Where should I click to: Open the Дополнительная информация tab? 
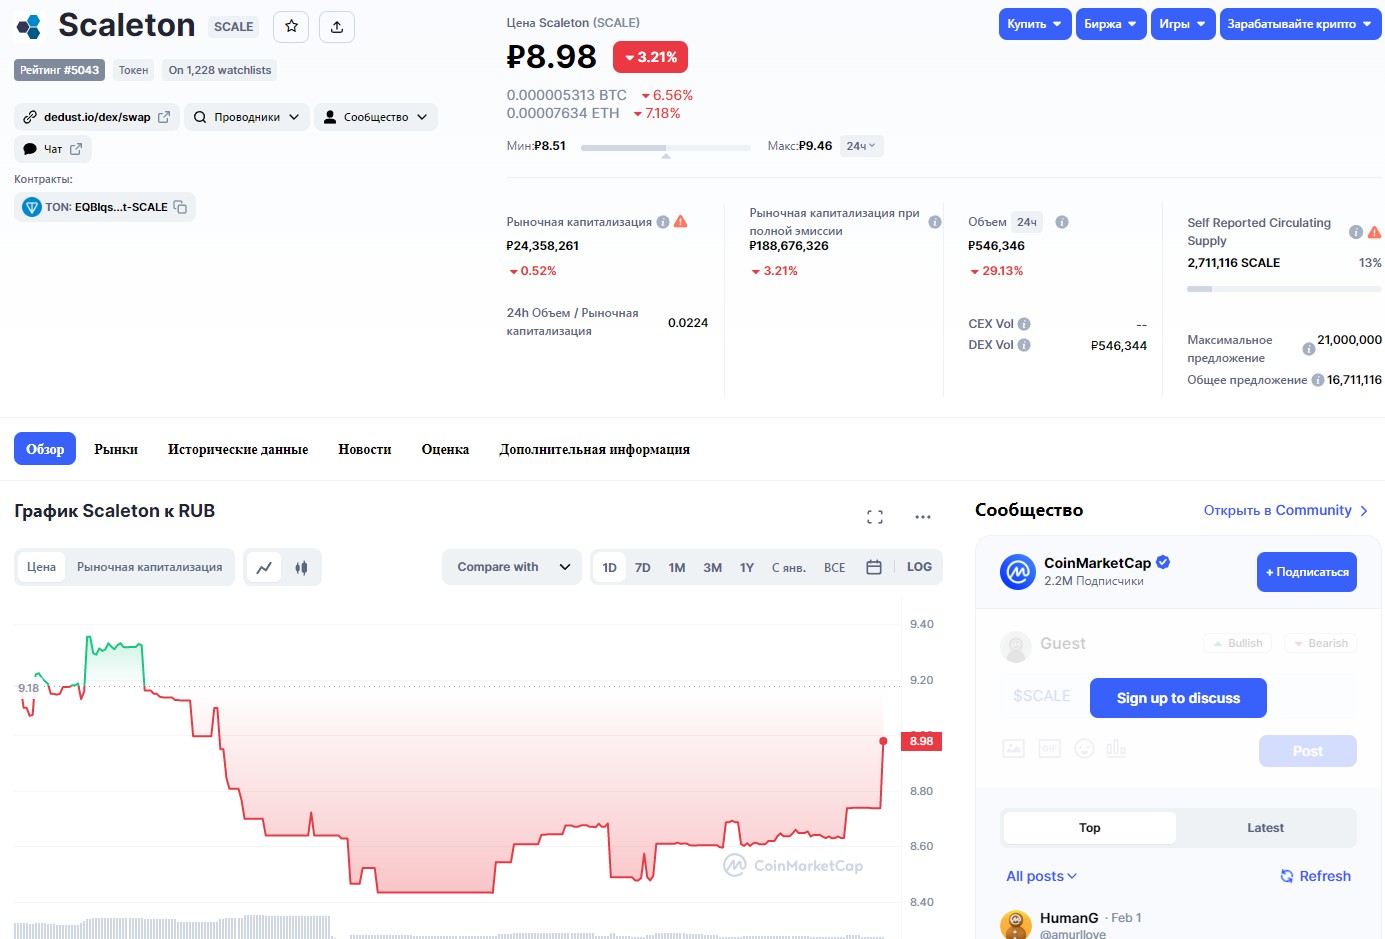coord(595,449)
